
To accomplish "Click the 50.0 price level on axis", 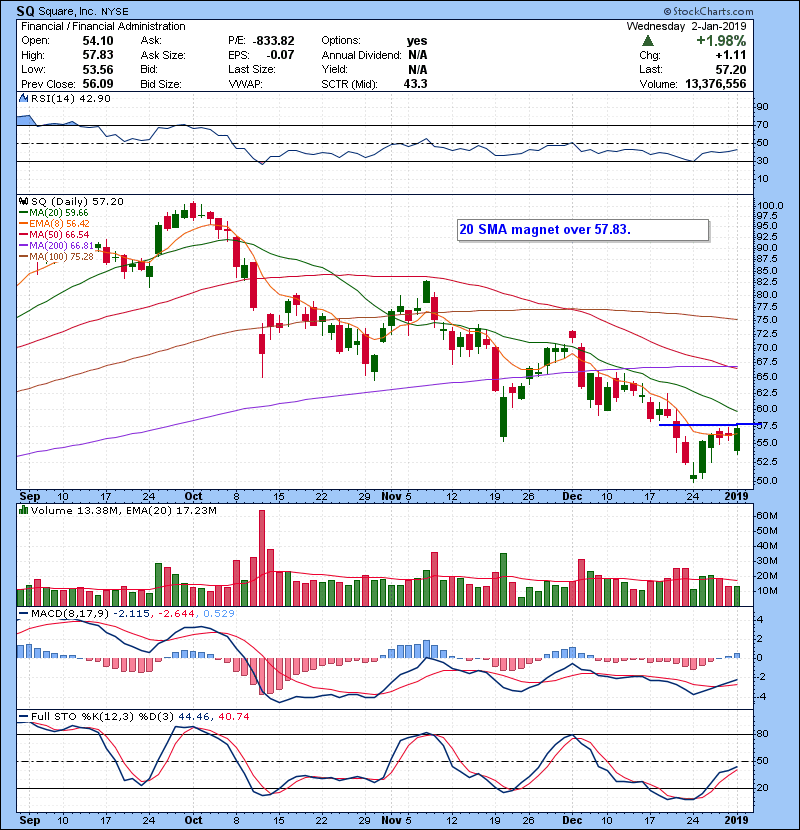I will [x=767, y=481].
